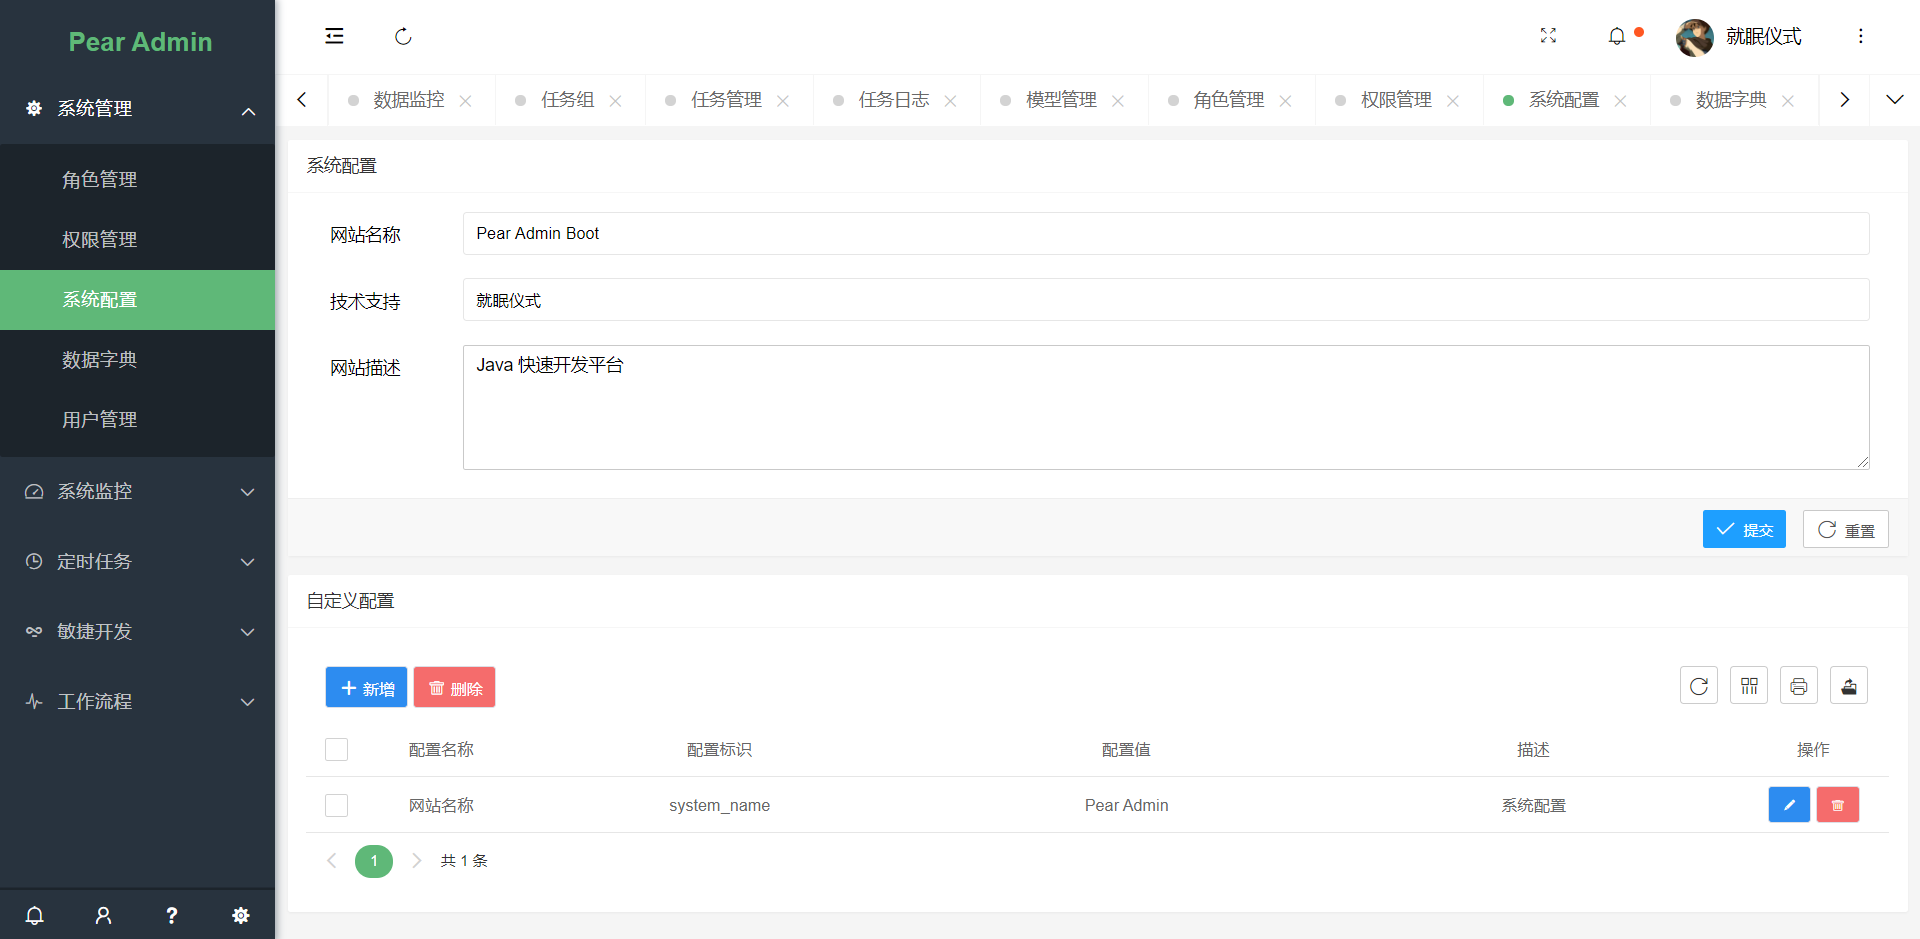
Task: Click the blue 提交 button
Action: [1744, 529]
